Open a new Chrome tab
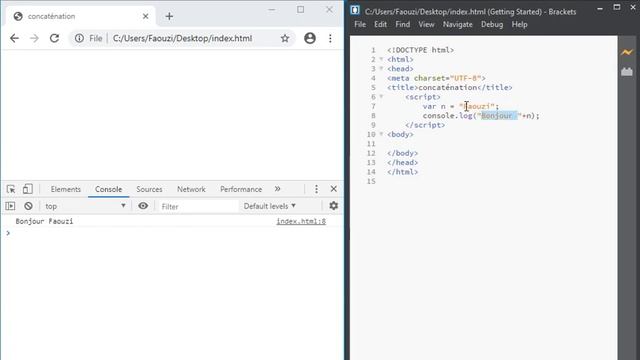640x360 pixels. pos(169,16)
